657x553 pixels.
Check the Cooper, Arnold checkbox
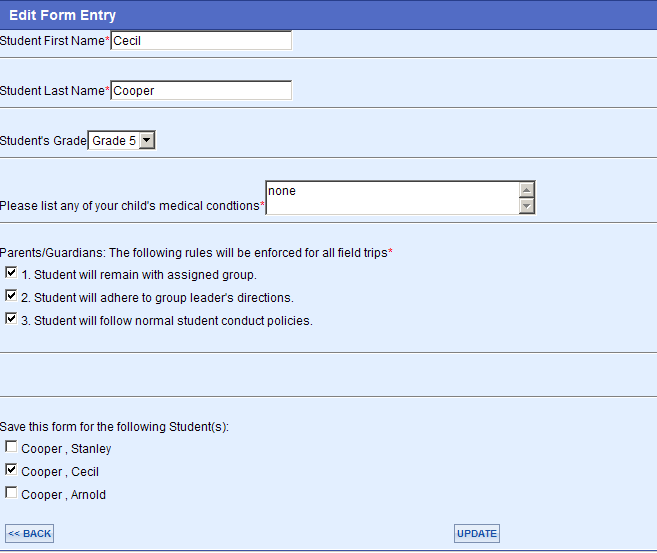point(11,493)
